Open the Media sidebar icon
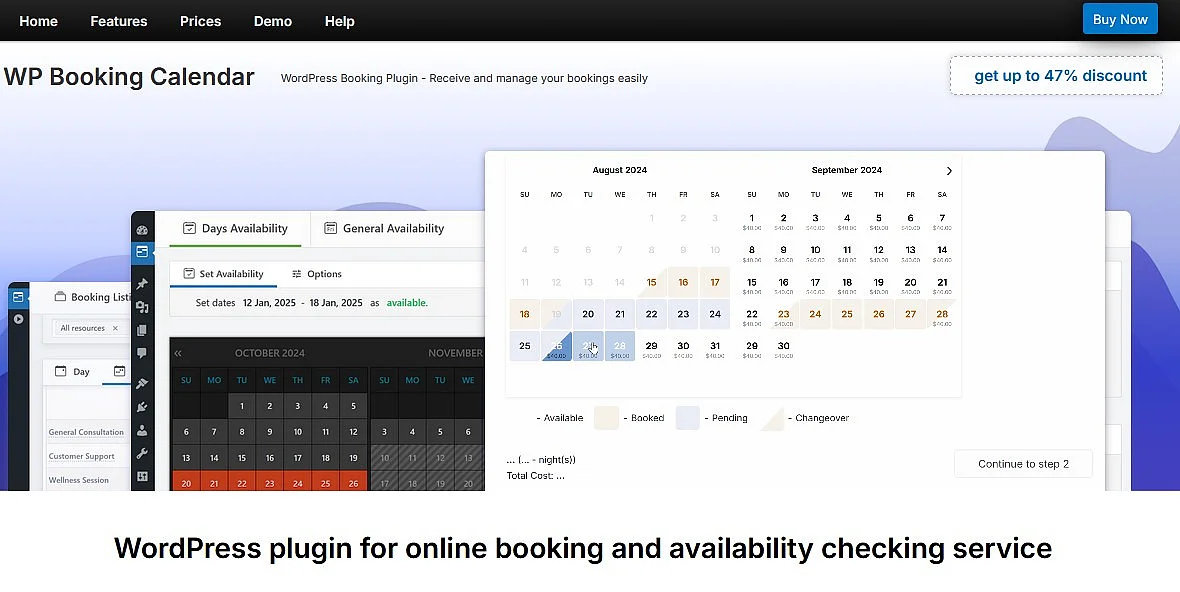 click(x=142, y=307)
